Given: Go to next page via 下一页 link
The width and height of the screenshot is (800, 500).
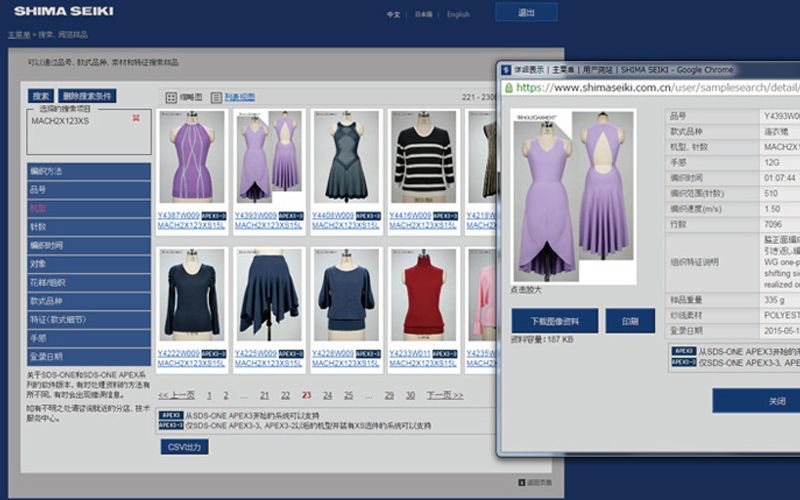Looking at the screenshot, I should (x=445, y=395).
